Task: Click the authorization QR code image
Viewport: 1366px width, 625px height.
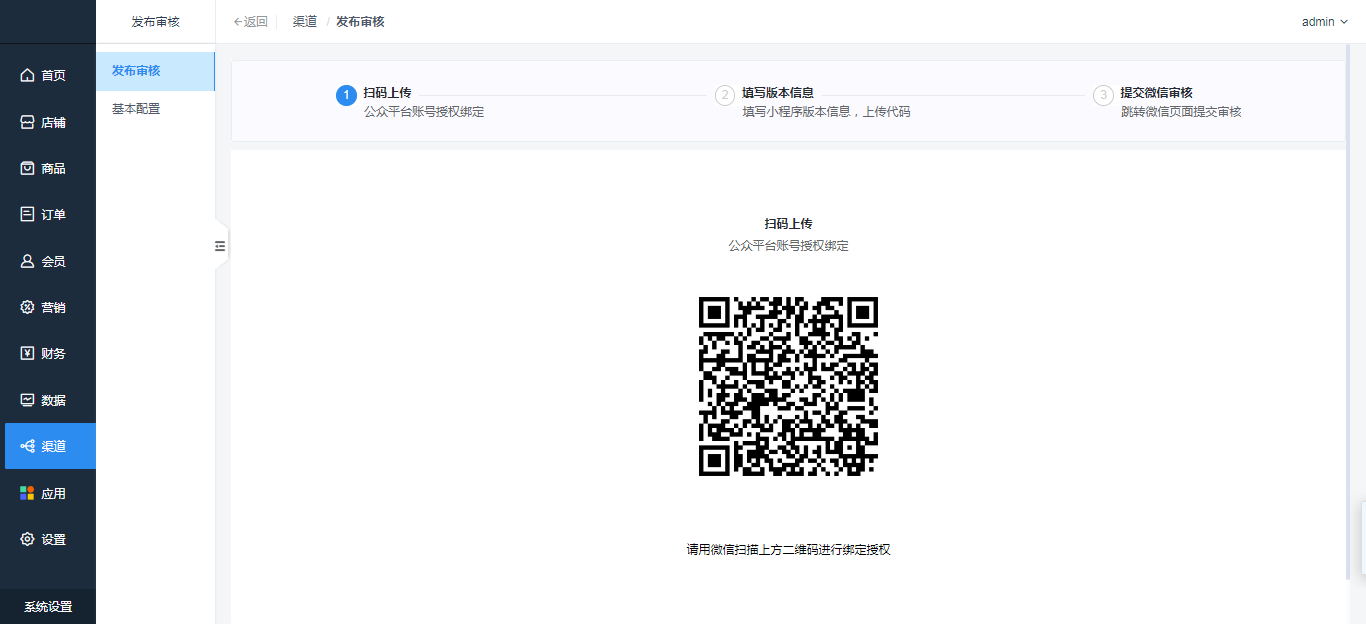Action: pos(788,386)
